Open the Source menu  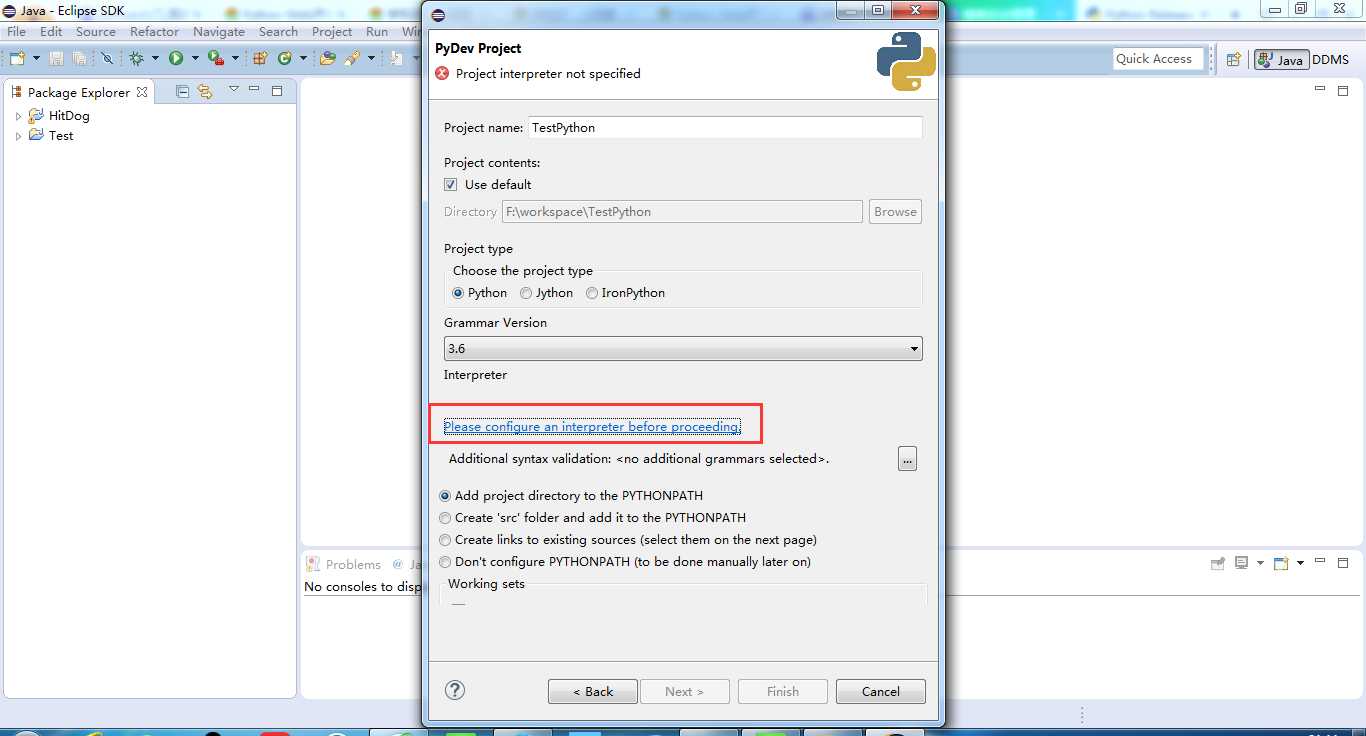click(96, 31)
